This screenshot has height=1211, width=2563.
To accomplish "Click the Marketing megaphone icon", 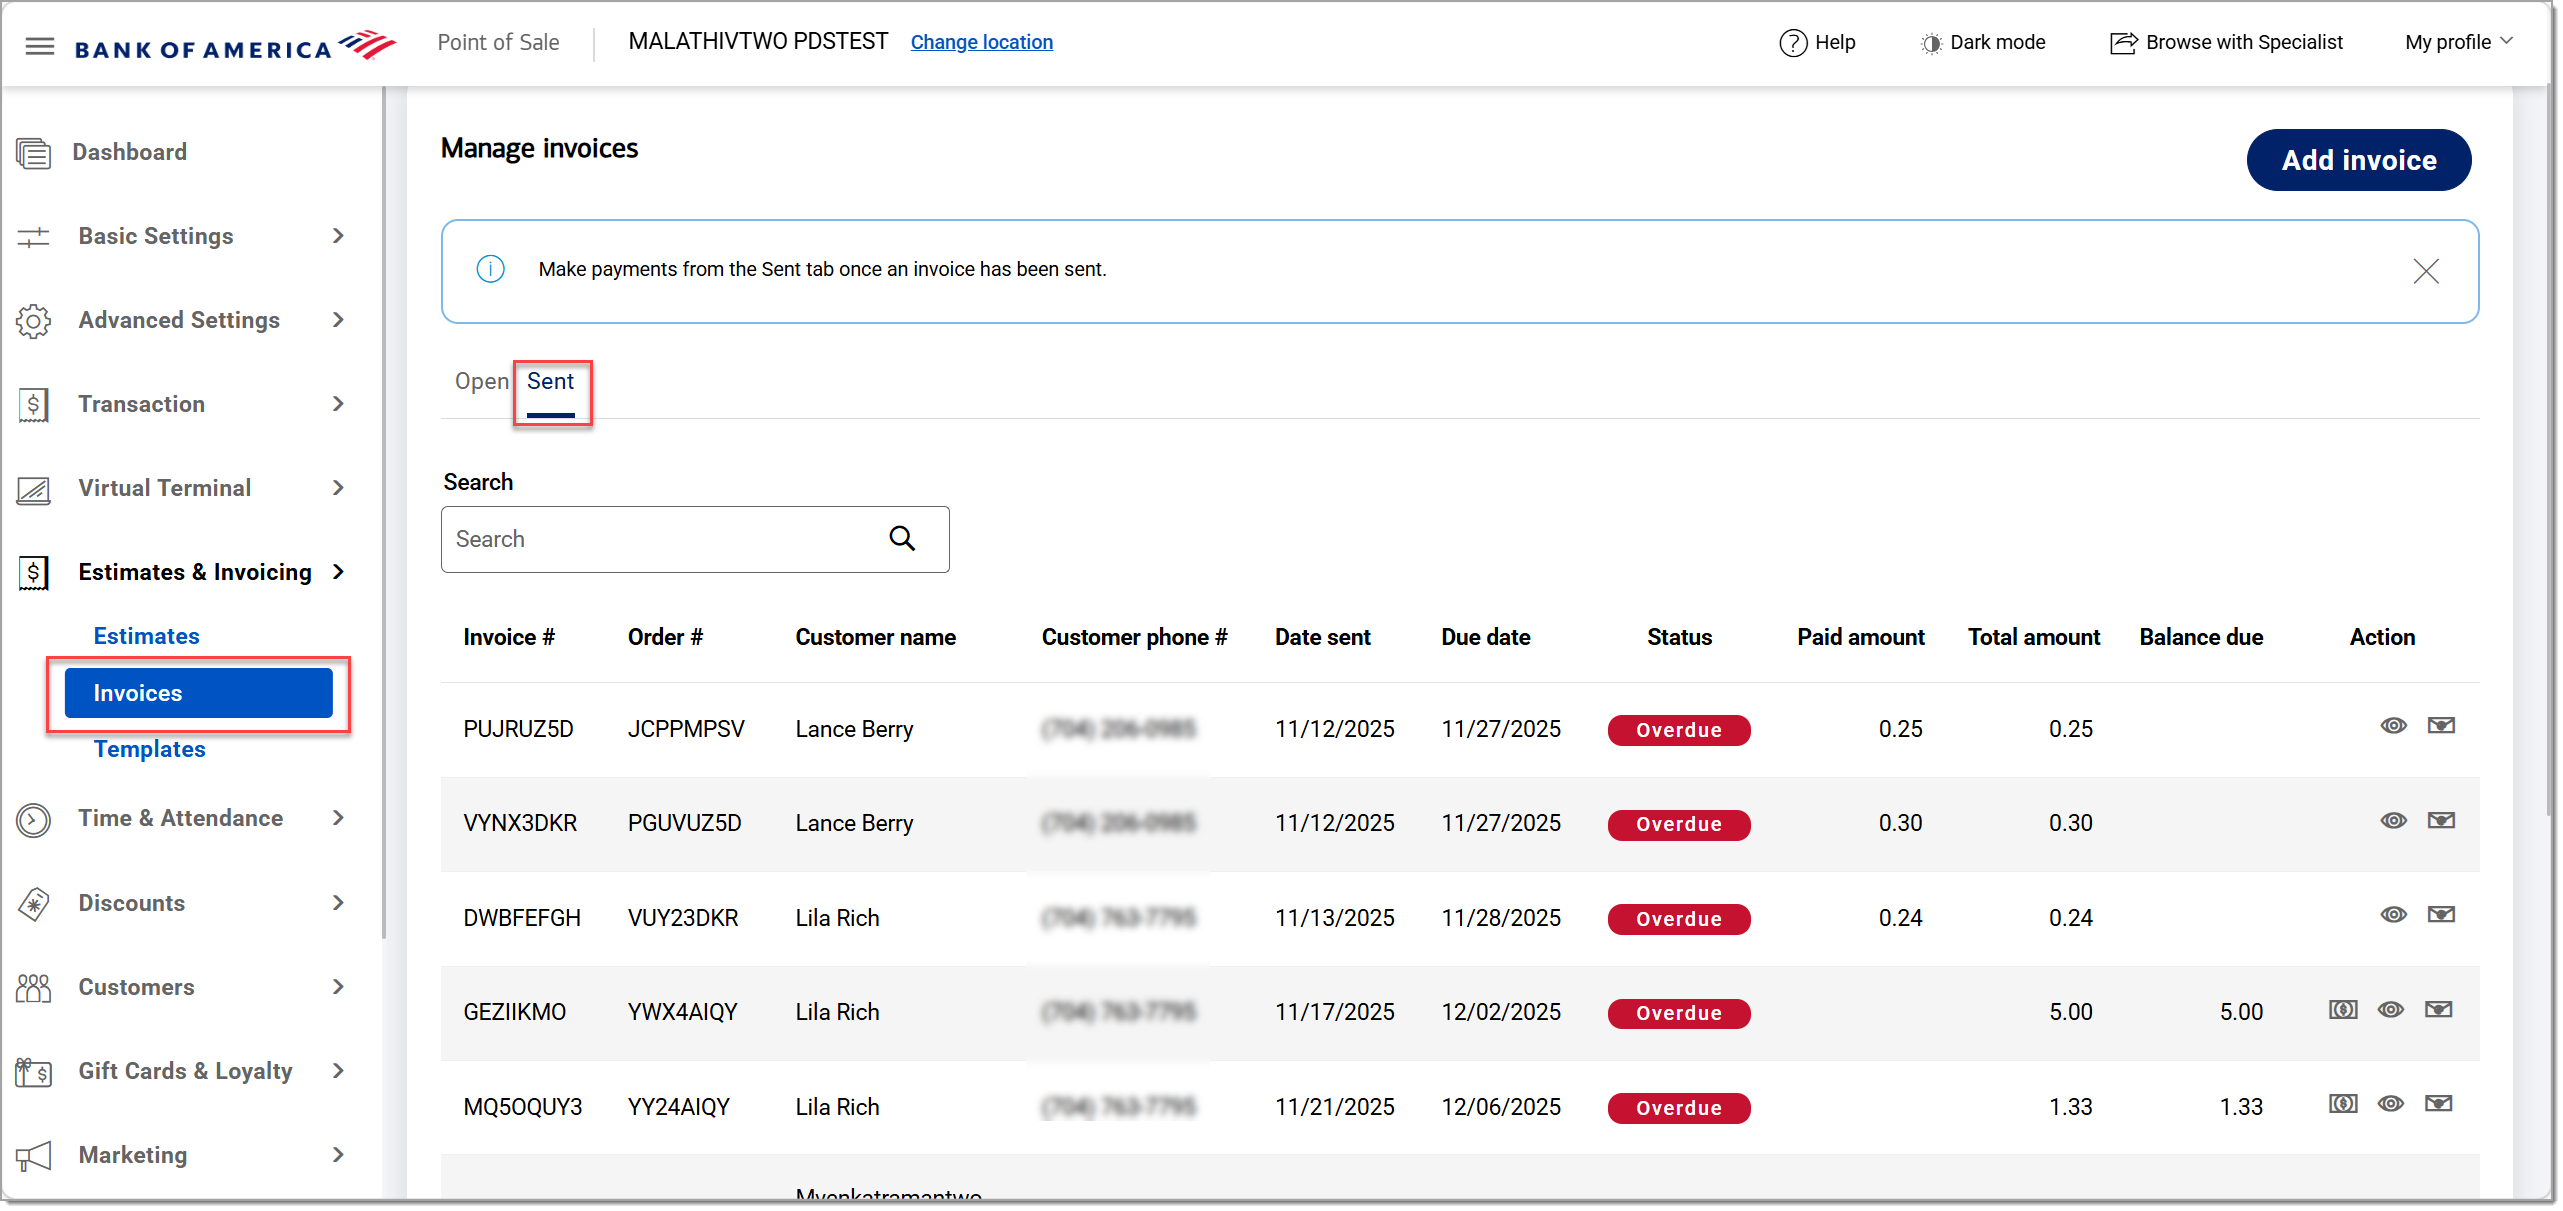I will (33, 1157).
